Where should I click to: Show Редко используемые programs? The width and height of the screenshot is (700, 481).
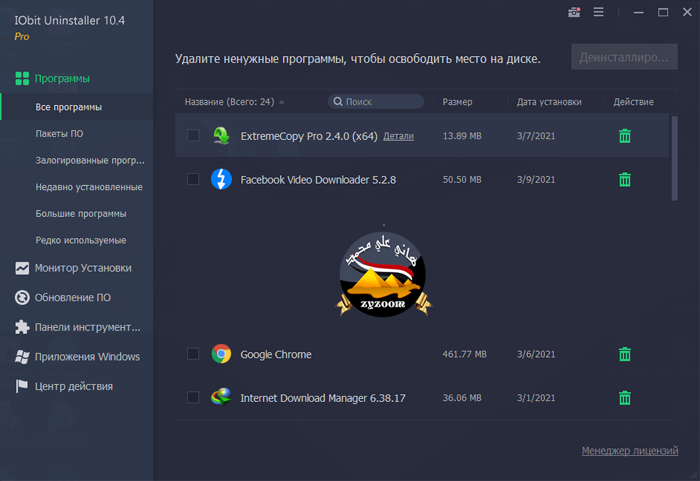pyautogui.click(x=81, y=240)
